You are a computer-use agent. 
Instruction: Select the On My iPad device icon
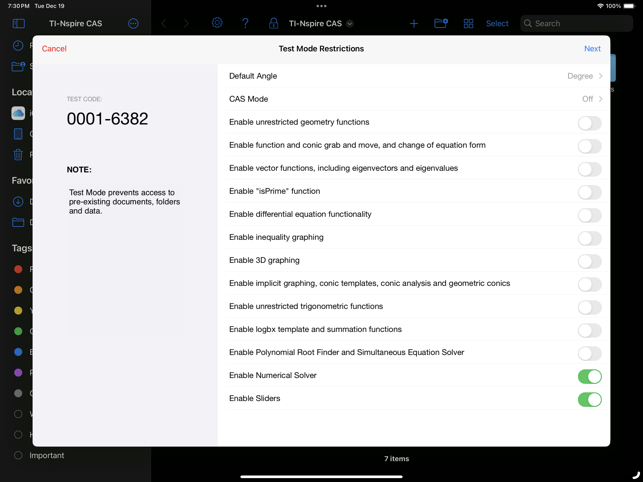coord(18,134)
